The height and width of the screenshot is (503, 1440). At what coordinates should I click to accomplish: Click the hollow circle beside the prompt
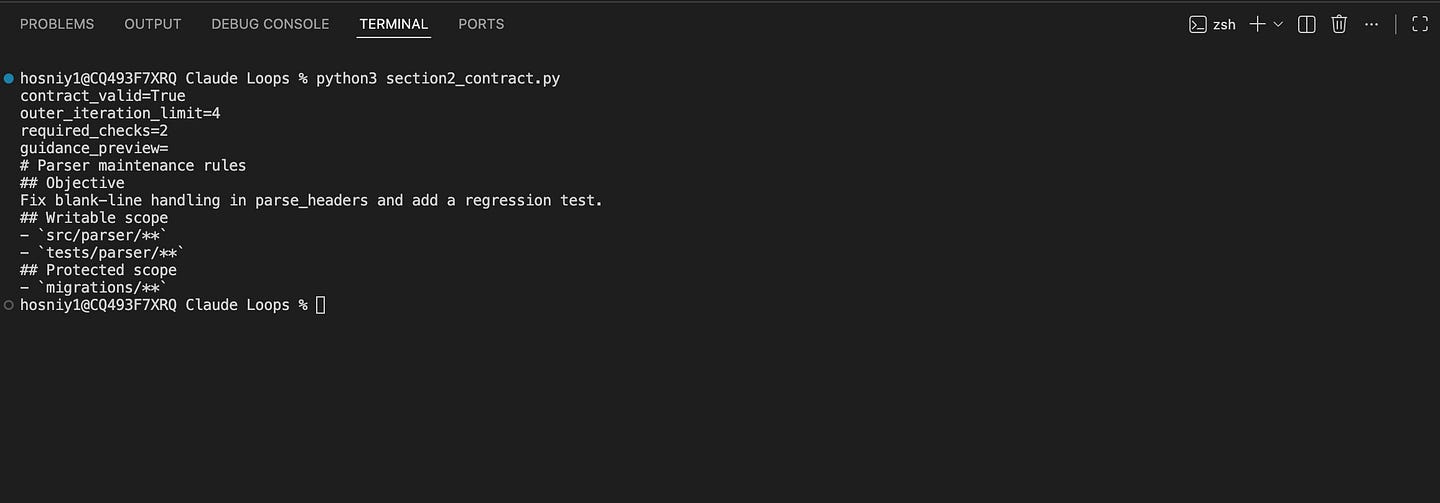click(x=9, y=304)
